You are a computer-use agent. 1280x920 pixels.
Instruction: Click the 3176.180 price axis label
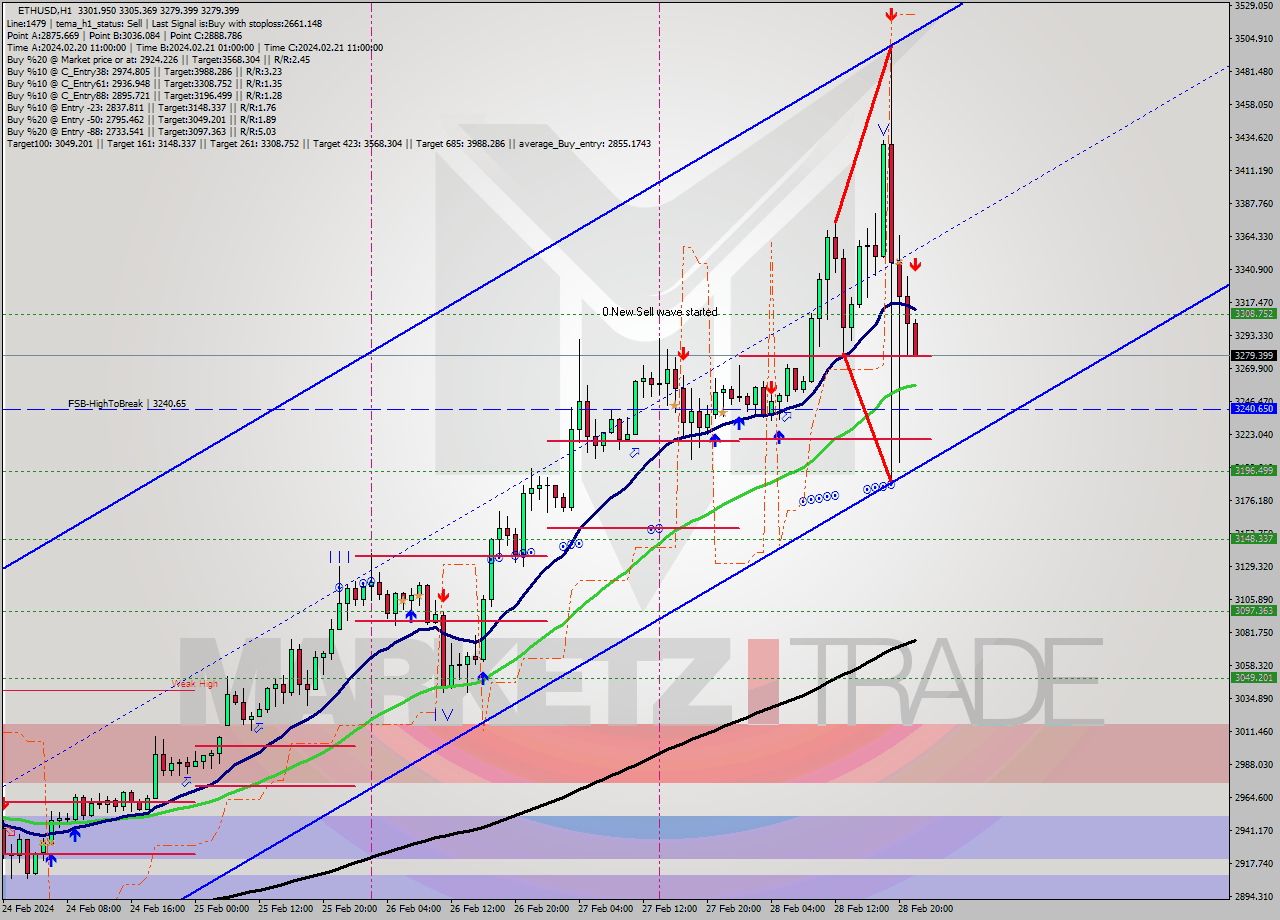click(1253, 501)
